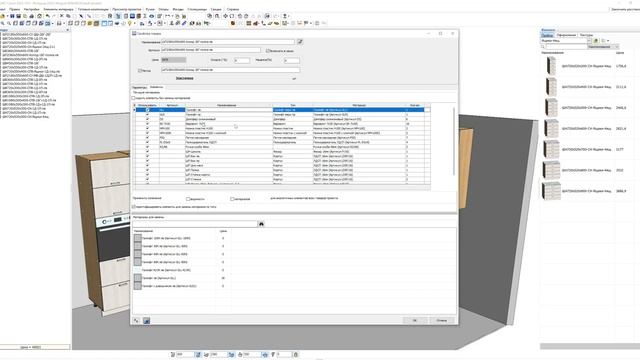
Task: Click the Материал column header in the elements table
Action: pos(359,105)
